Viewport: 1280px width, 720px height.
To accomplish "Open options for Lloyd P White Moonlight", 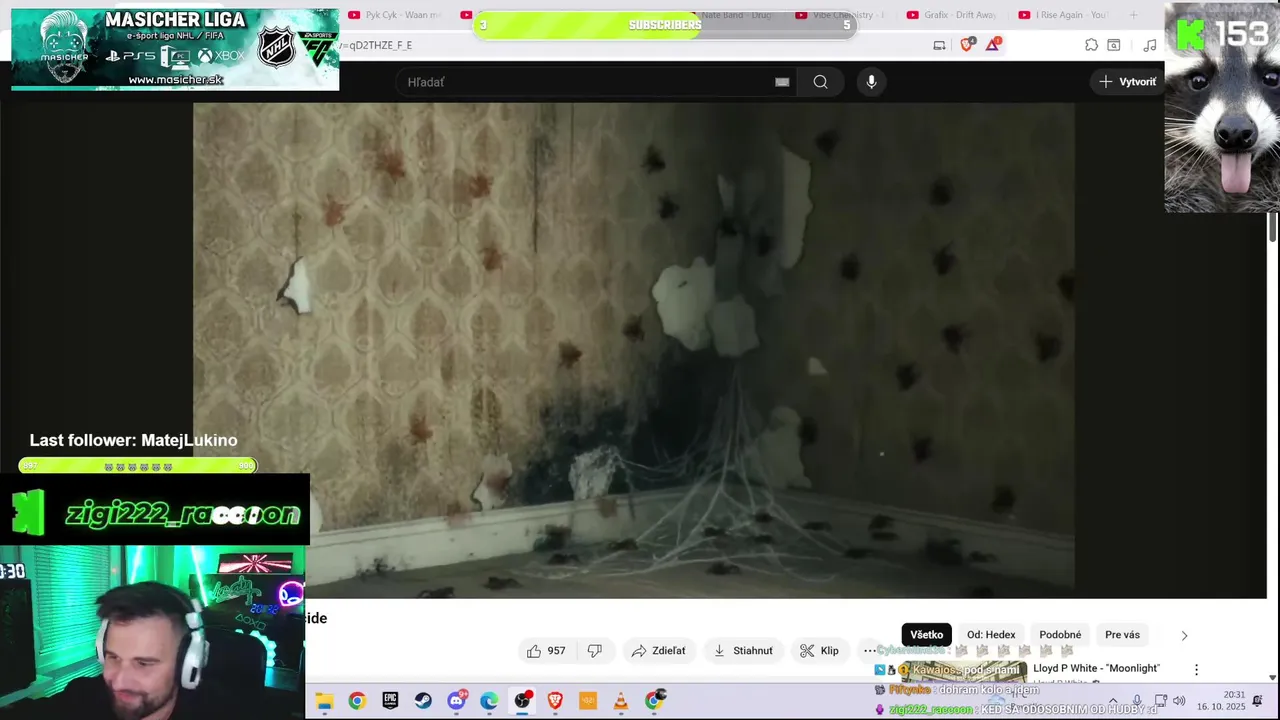I will [1196, 669].
